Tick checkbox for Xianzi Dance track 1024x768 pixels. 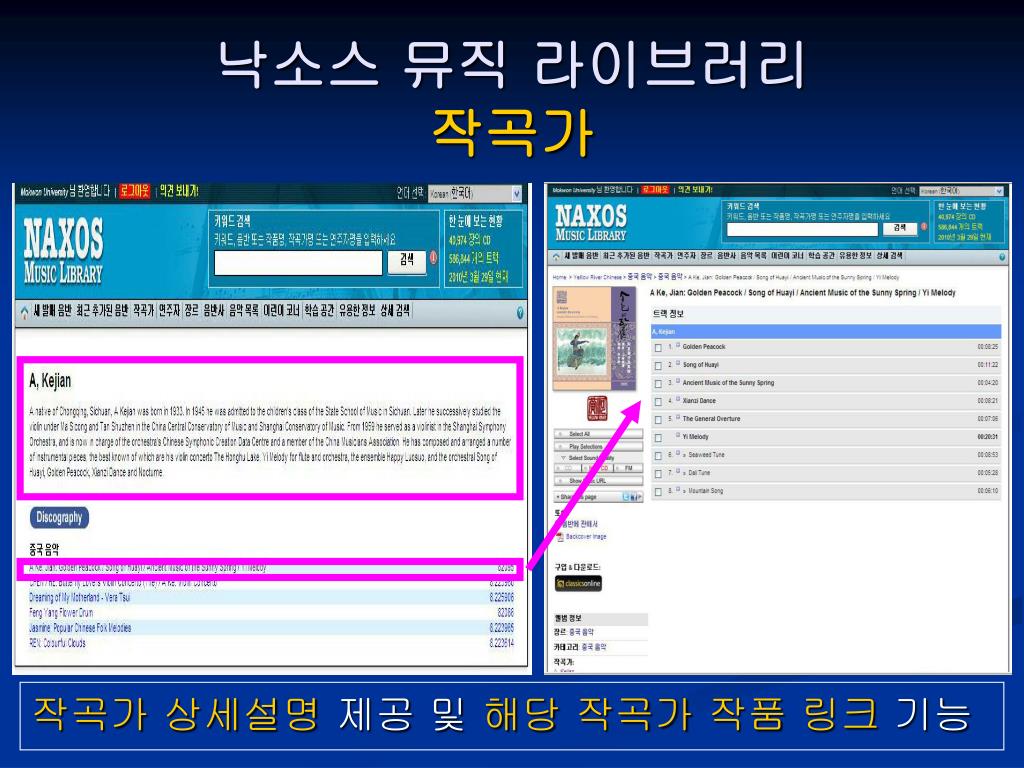(x=658, y=402)
